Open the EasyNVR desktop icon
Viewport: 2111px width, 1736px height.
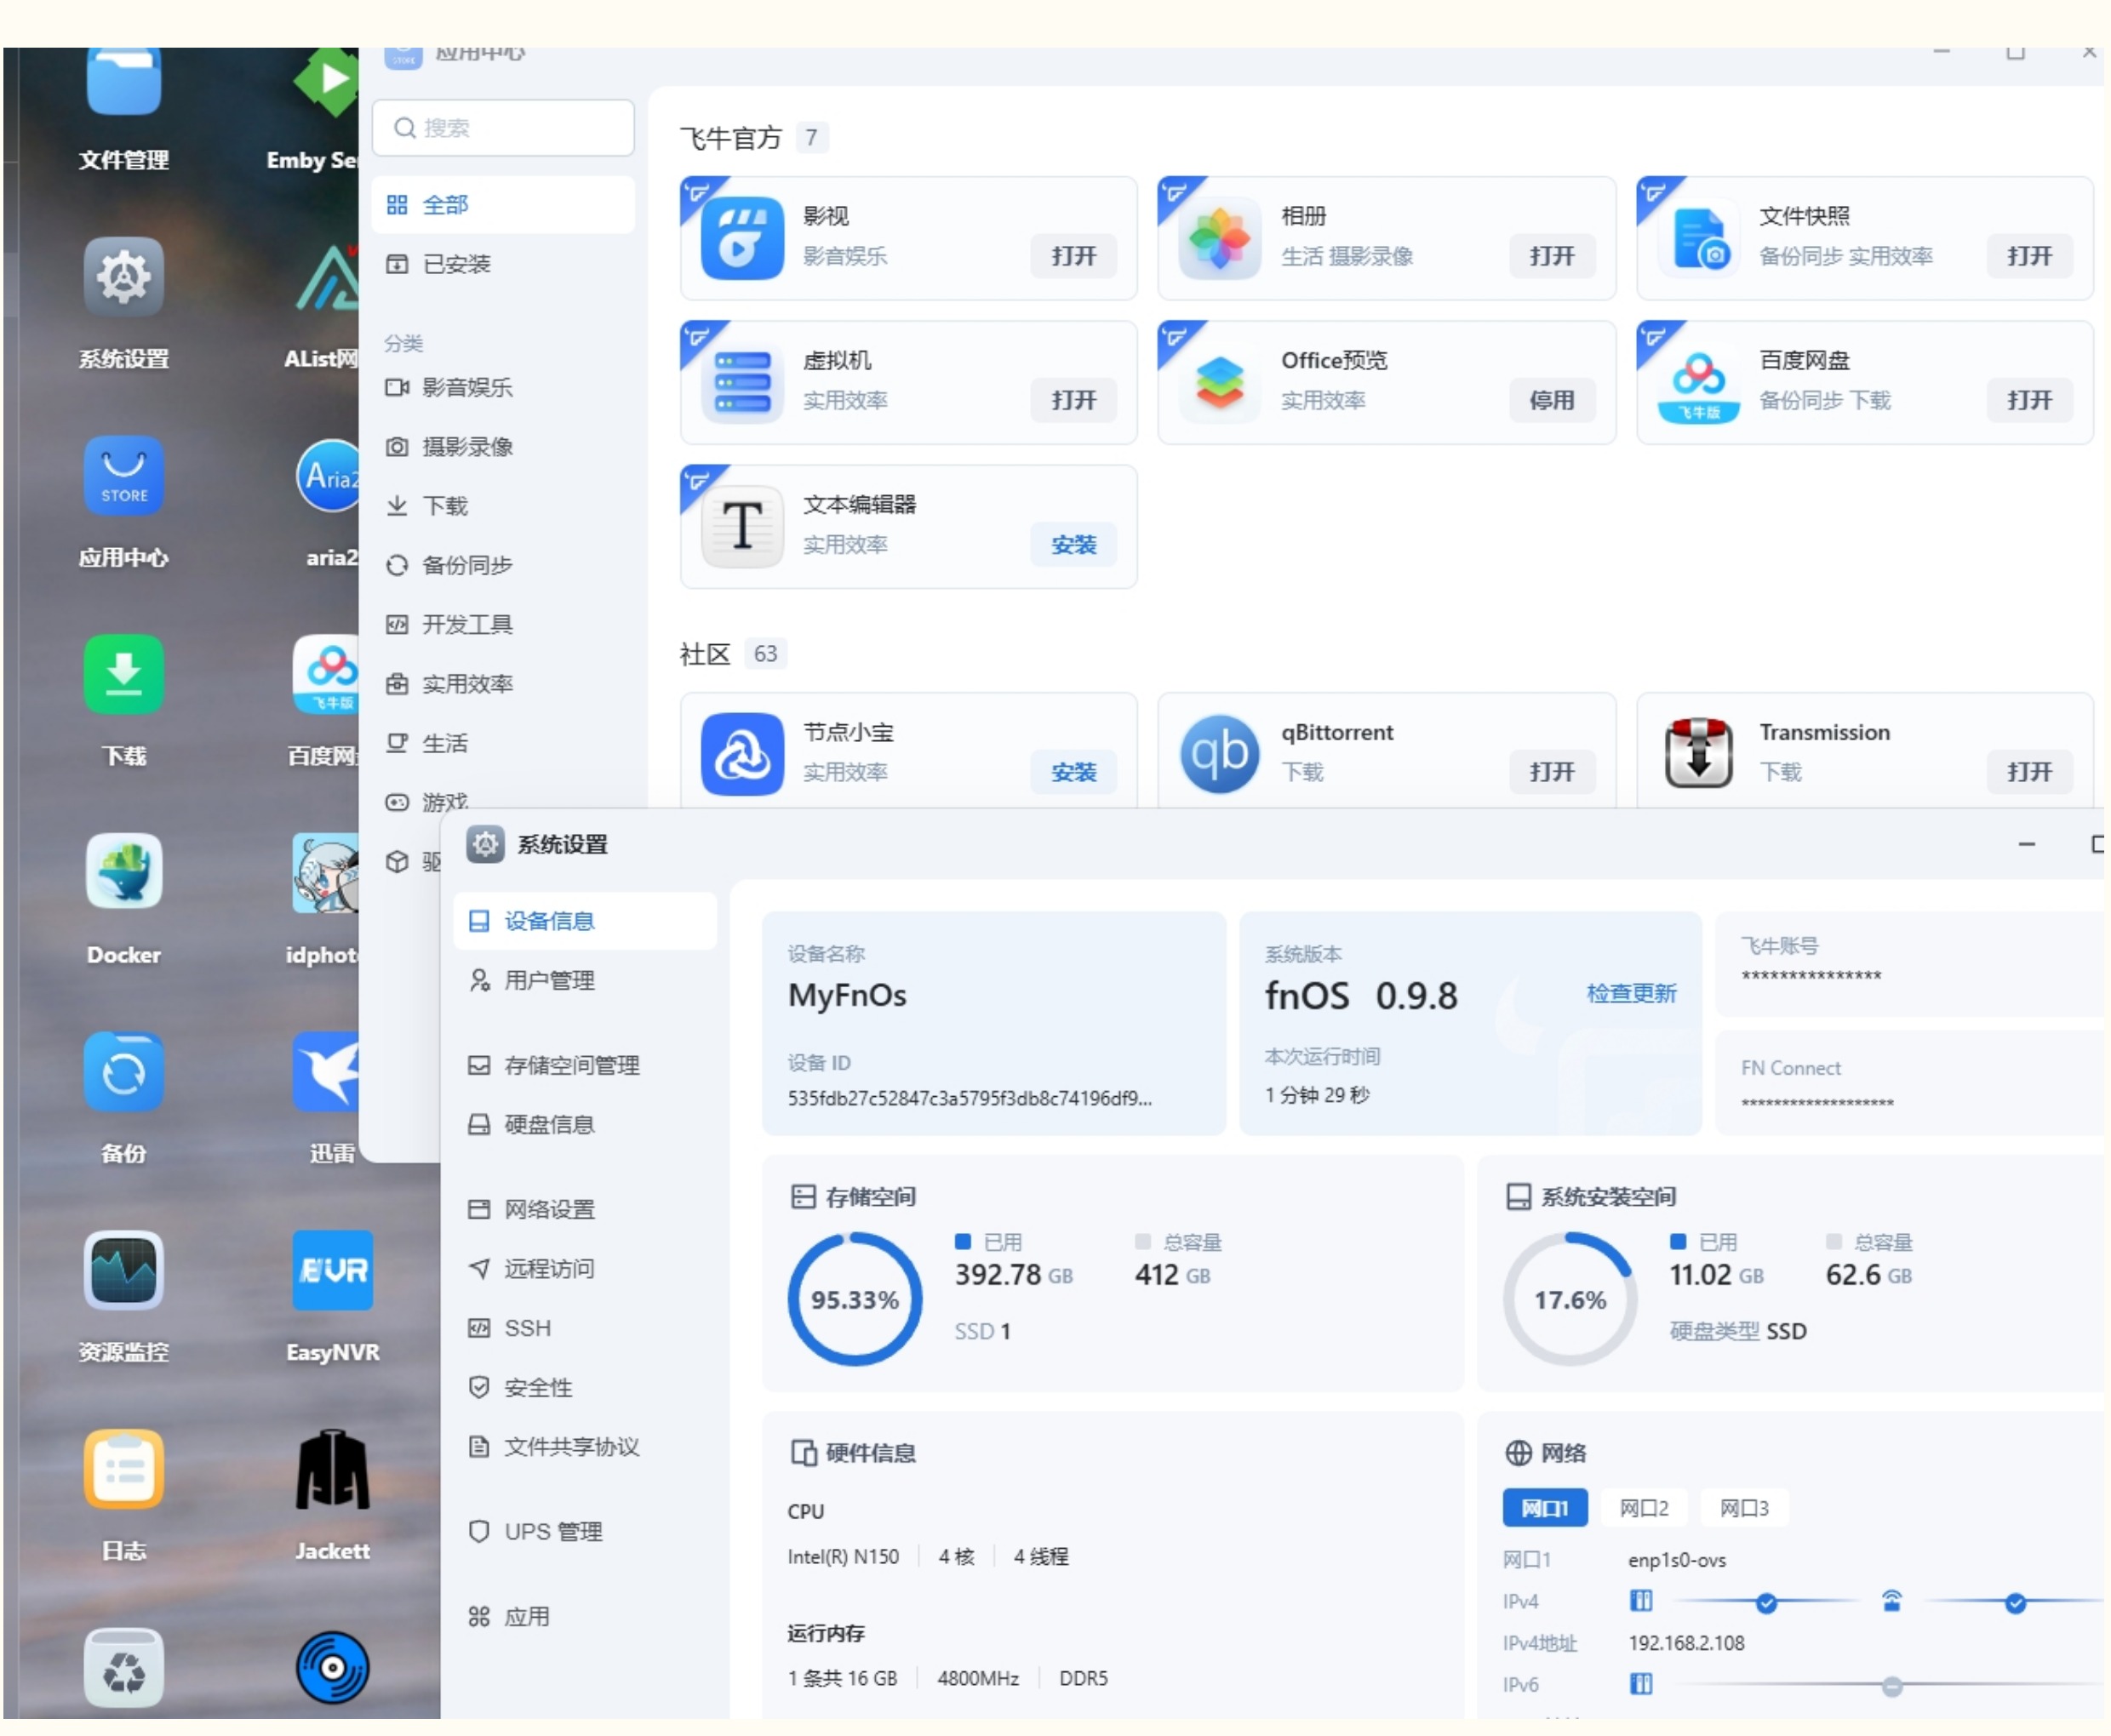click(x=332, y=1270)
